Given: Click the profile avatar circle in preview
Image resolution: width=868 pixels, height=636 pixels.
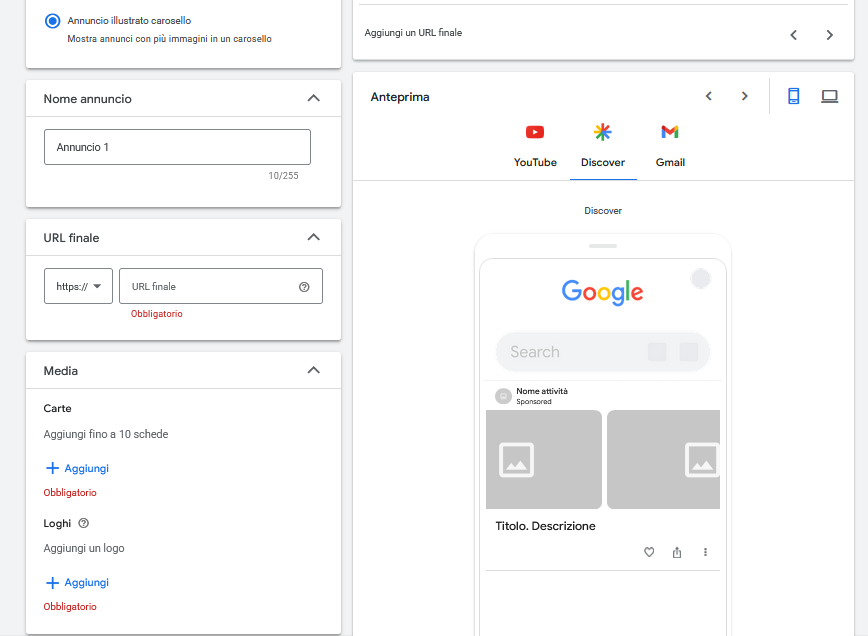Looking at the screenshot, I should click(700, 278).
